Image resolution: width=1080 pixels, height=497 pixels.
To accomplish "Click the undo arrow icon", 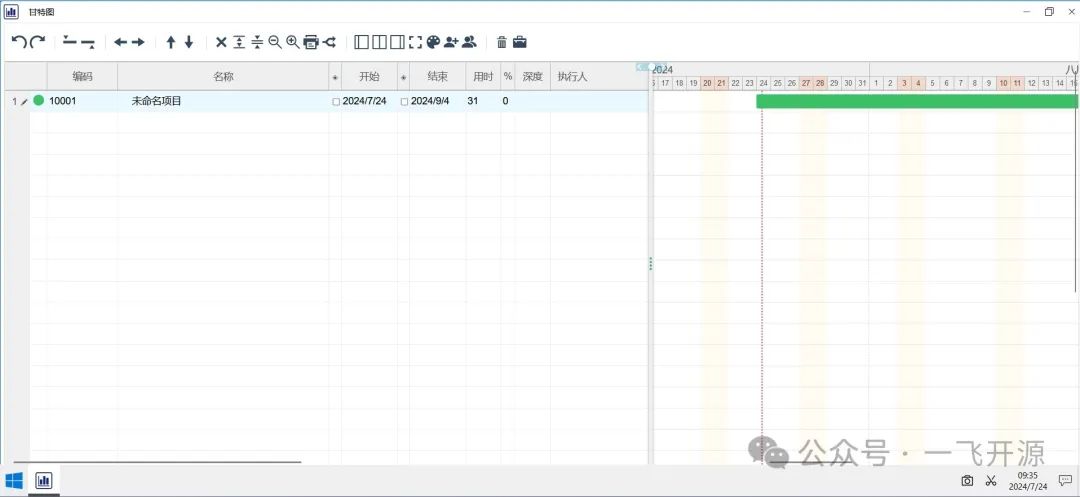I will click(x=18, y=42).
